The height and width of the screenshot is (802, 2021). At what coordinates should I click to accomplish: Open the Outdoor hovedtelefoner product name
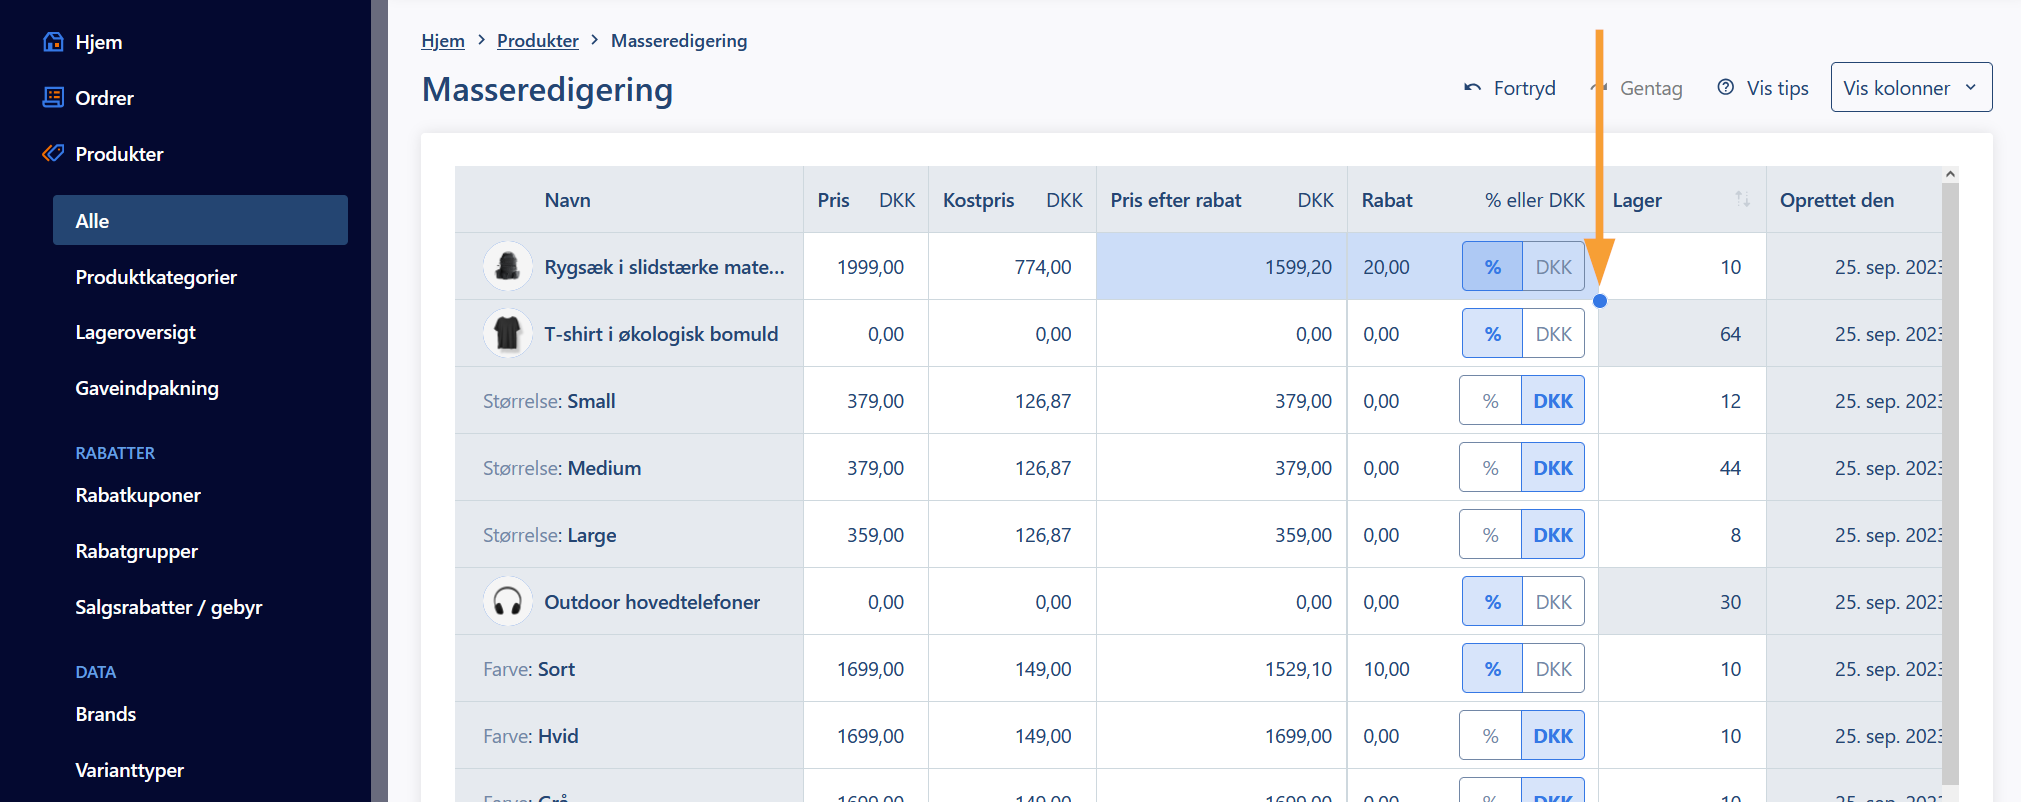652,602
